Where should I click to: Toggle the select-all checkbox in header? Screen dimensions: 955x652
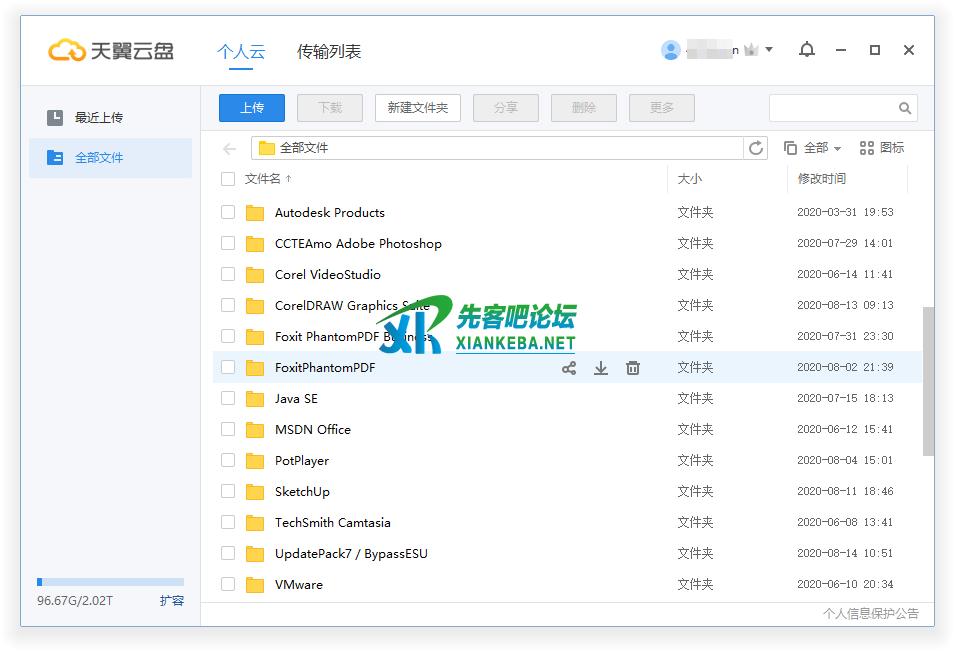pyautogui.click(x=228, y=179)
